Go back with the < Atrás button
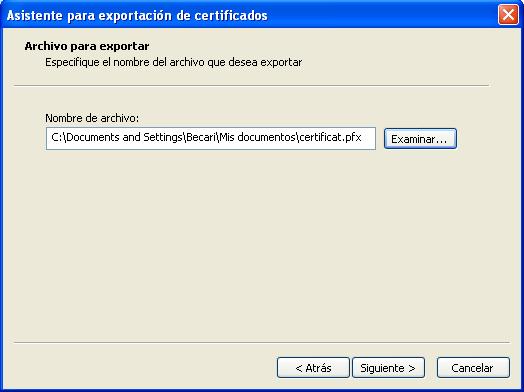524x392 pixels. pyautogui.click(x=313, y=368)
